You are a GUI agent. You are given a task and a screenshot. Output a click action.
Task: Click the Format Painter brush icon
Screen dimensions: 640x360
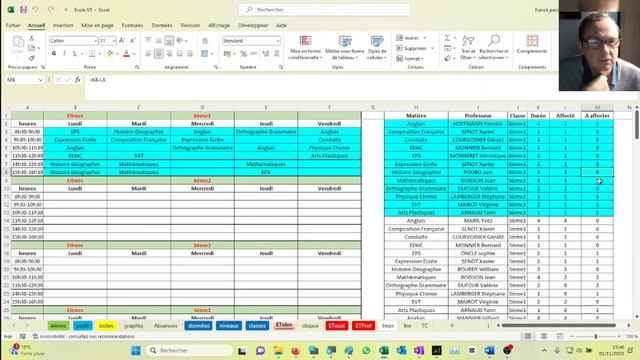[x=31, y=58]
